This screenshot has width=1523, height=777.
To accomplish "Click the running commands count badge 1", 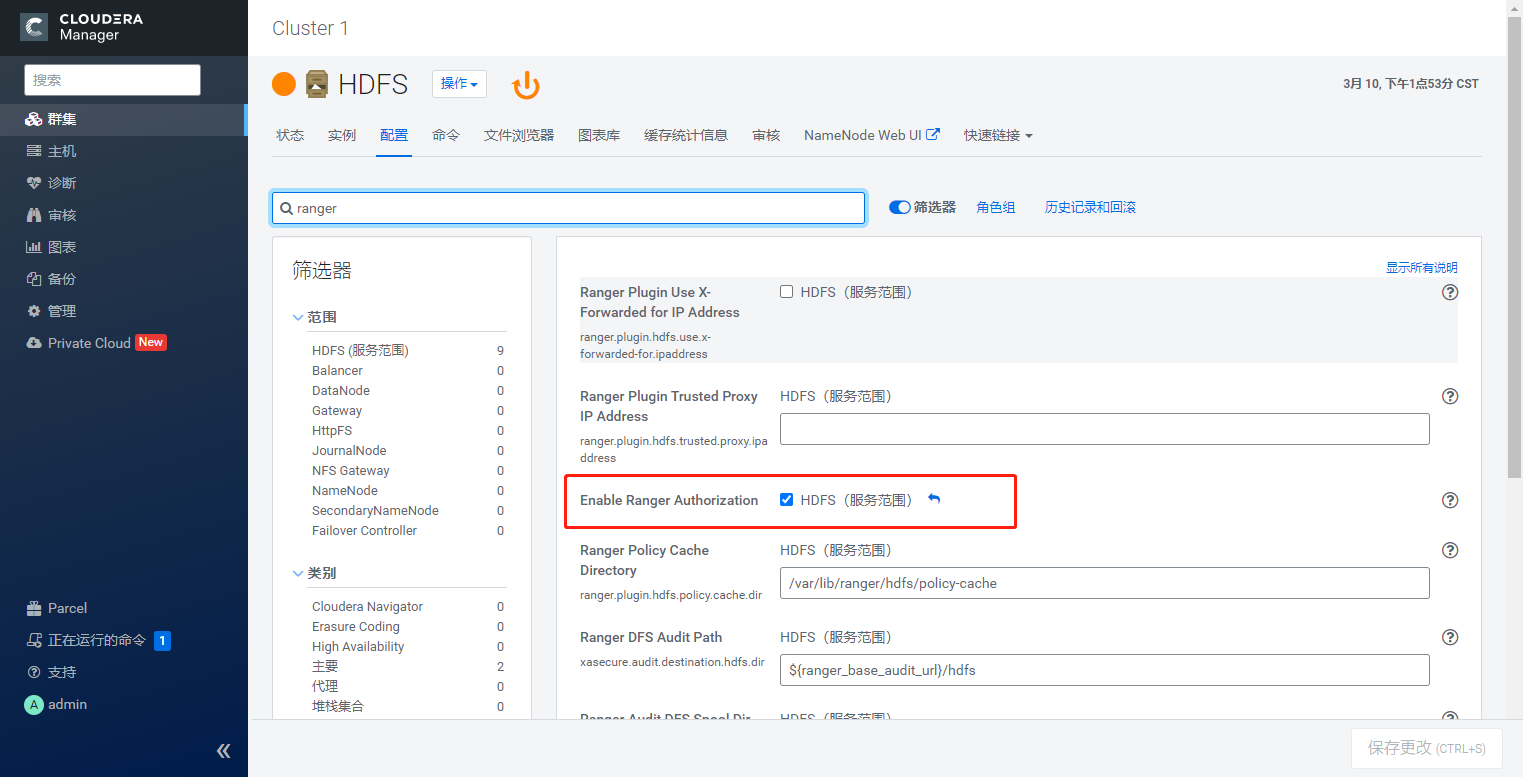I will click(162, 640).
